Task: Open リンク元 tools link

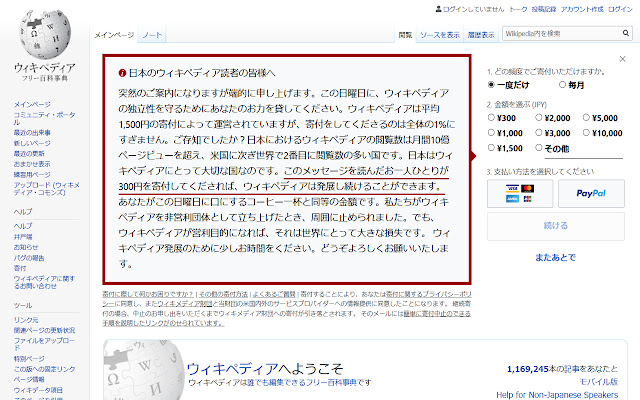Action: [x=26, y=320]
